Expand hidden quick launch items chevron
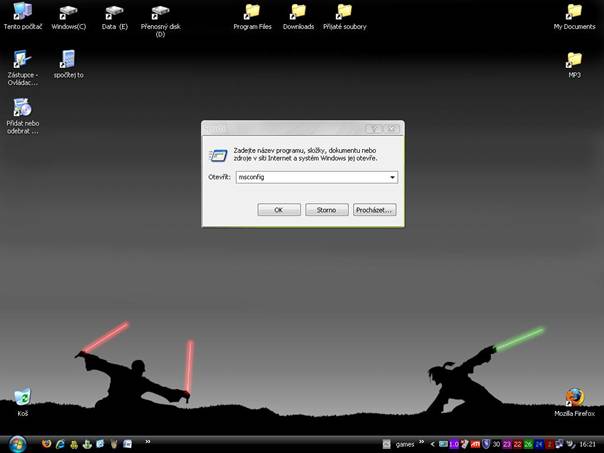The height and width of the screenshot is (453, 604). click(148, 442)
